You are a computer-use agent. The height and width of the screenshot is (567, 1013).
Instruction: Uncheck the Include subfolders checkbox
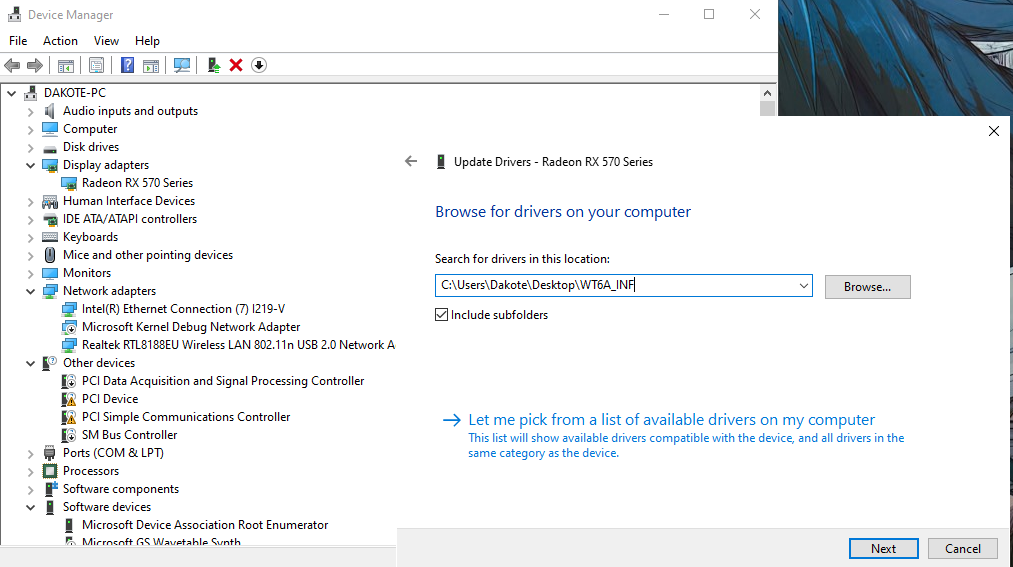tap(442, 315)
